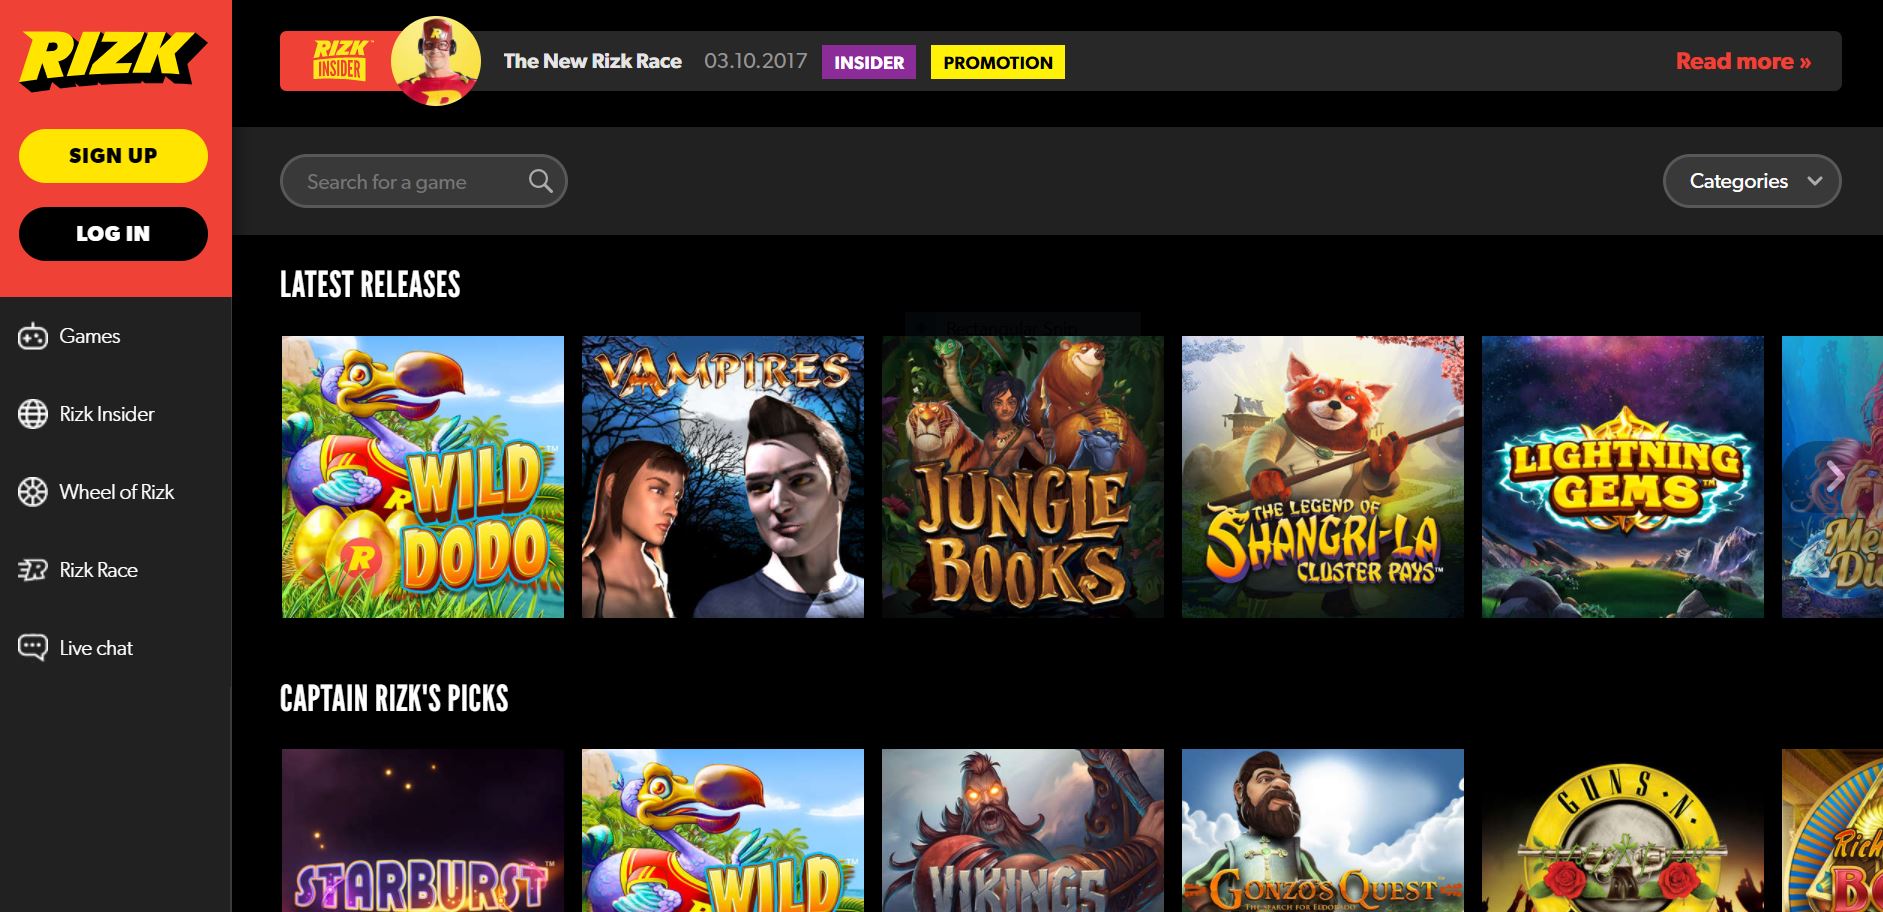The height and width of the screenshot is (912, 1883).
Task: Click the Live chat bubble icon
Action: (x=33, y=648)
